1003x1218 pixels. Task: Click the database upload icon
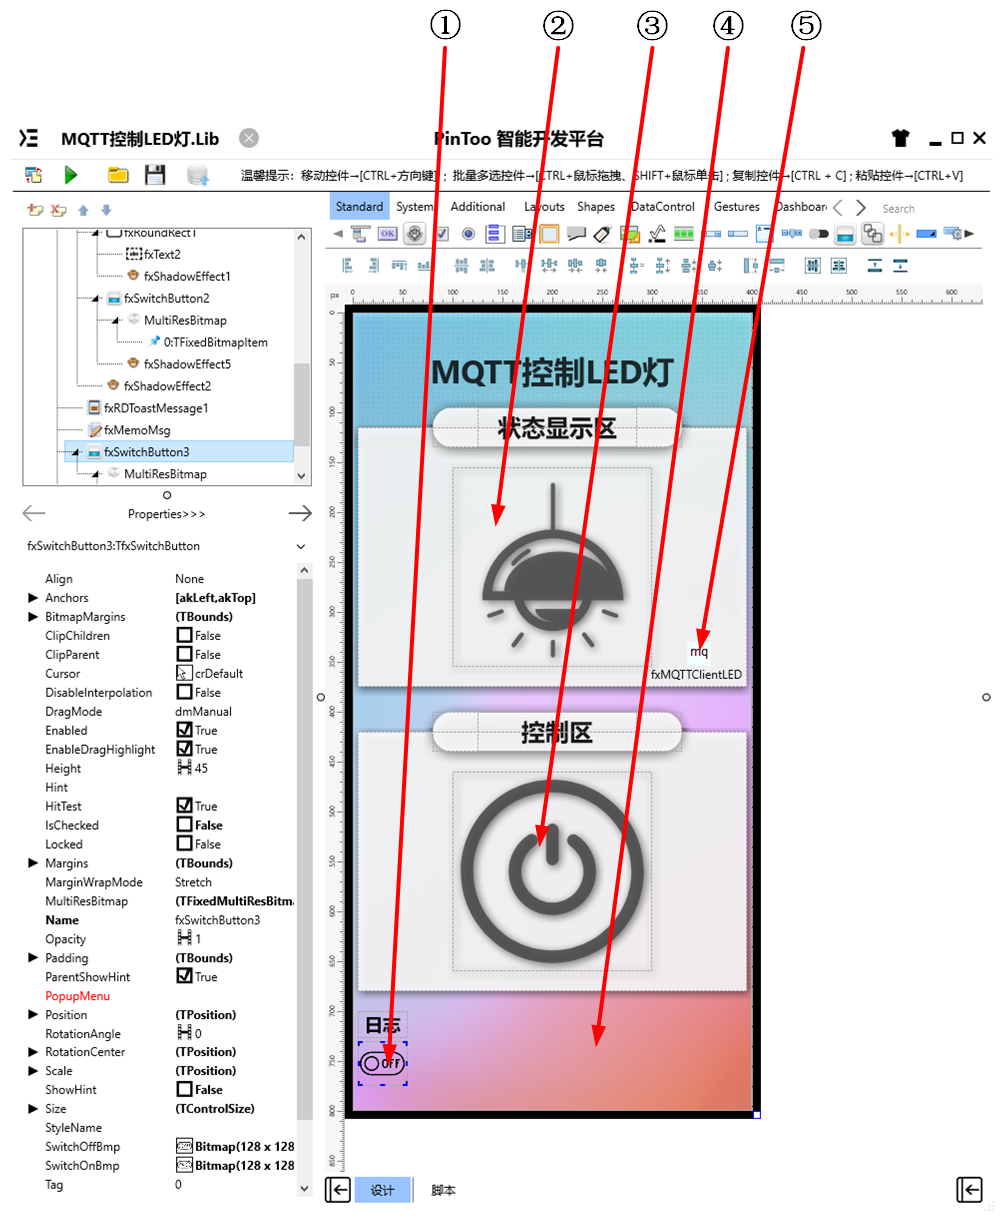(198, 175)
